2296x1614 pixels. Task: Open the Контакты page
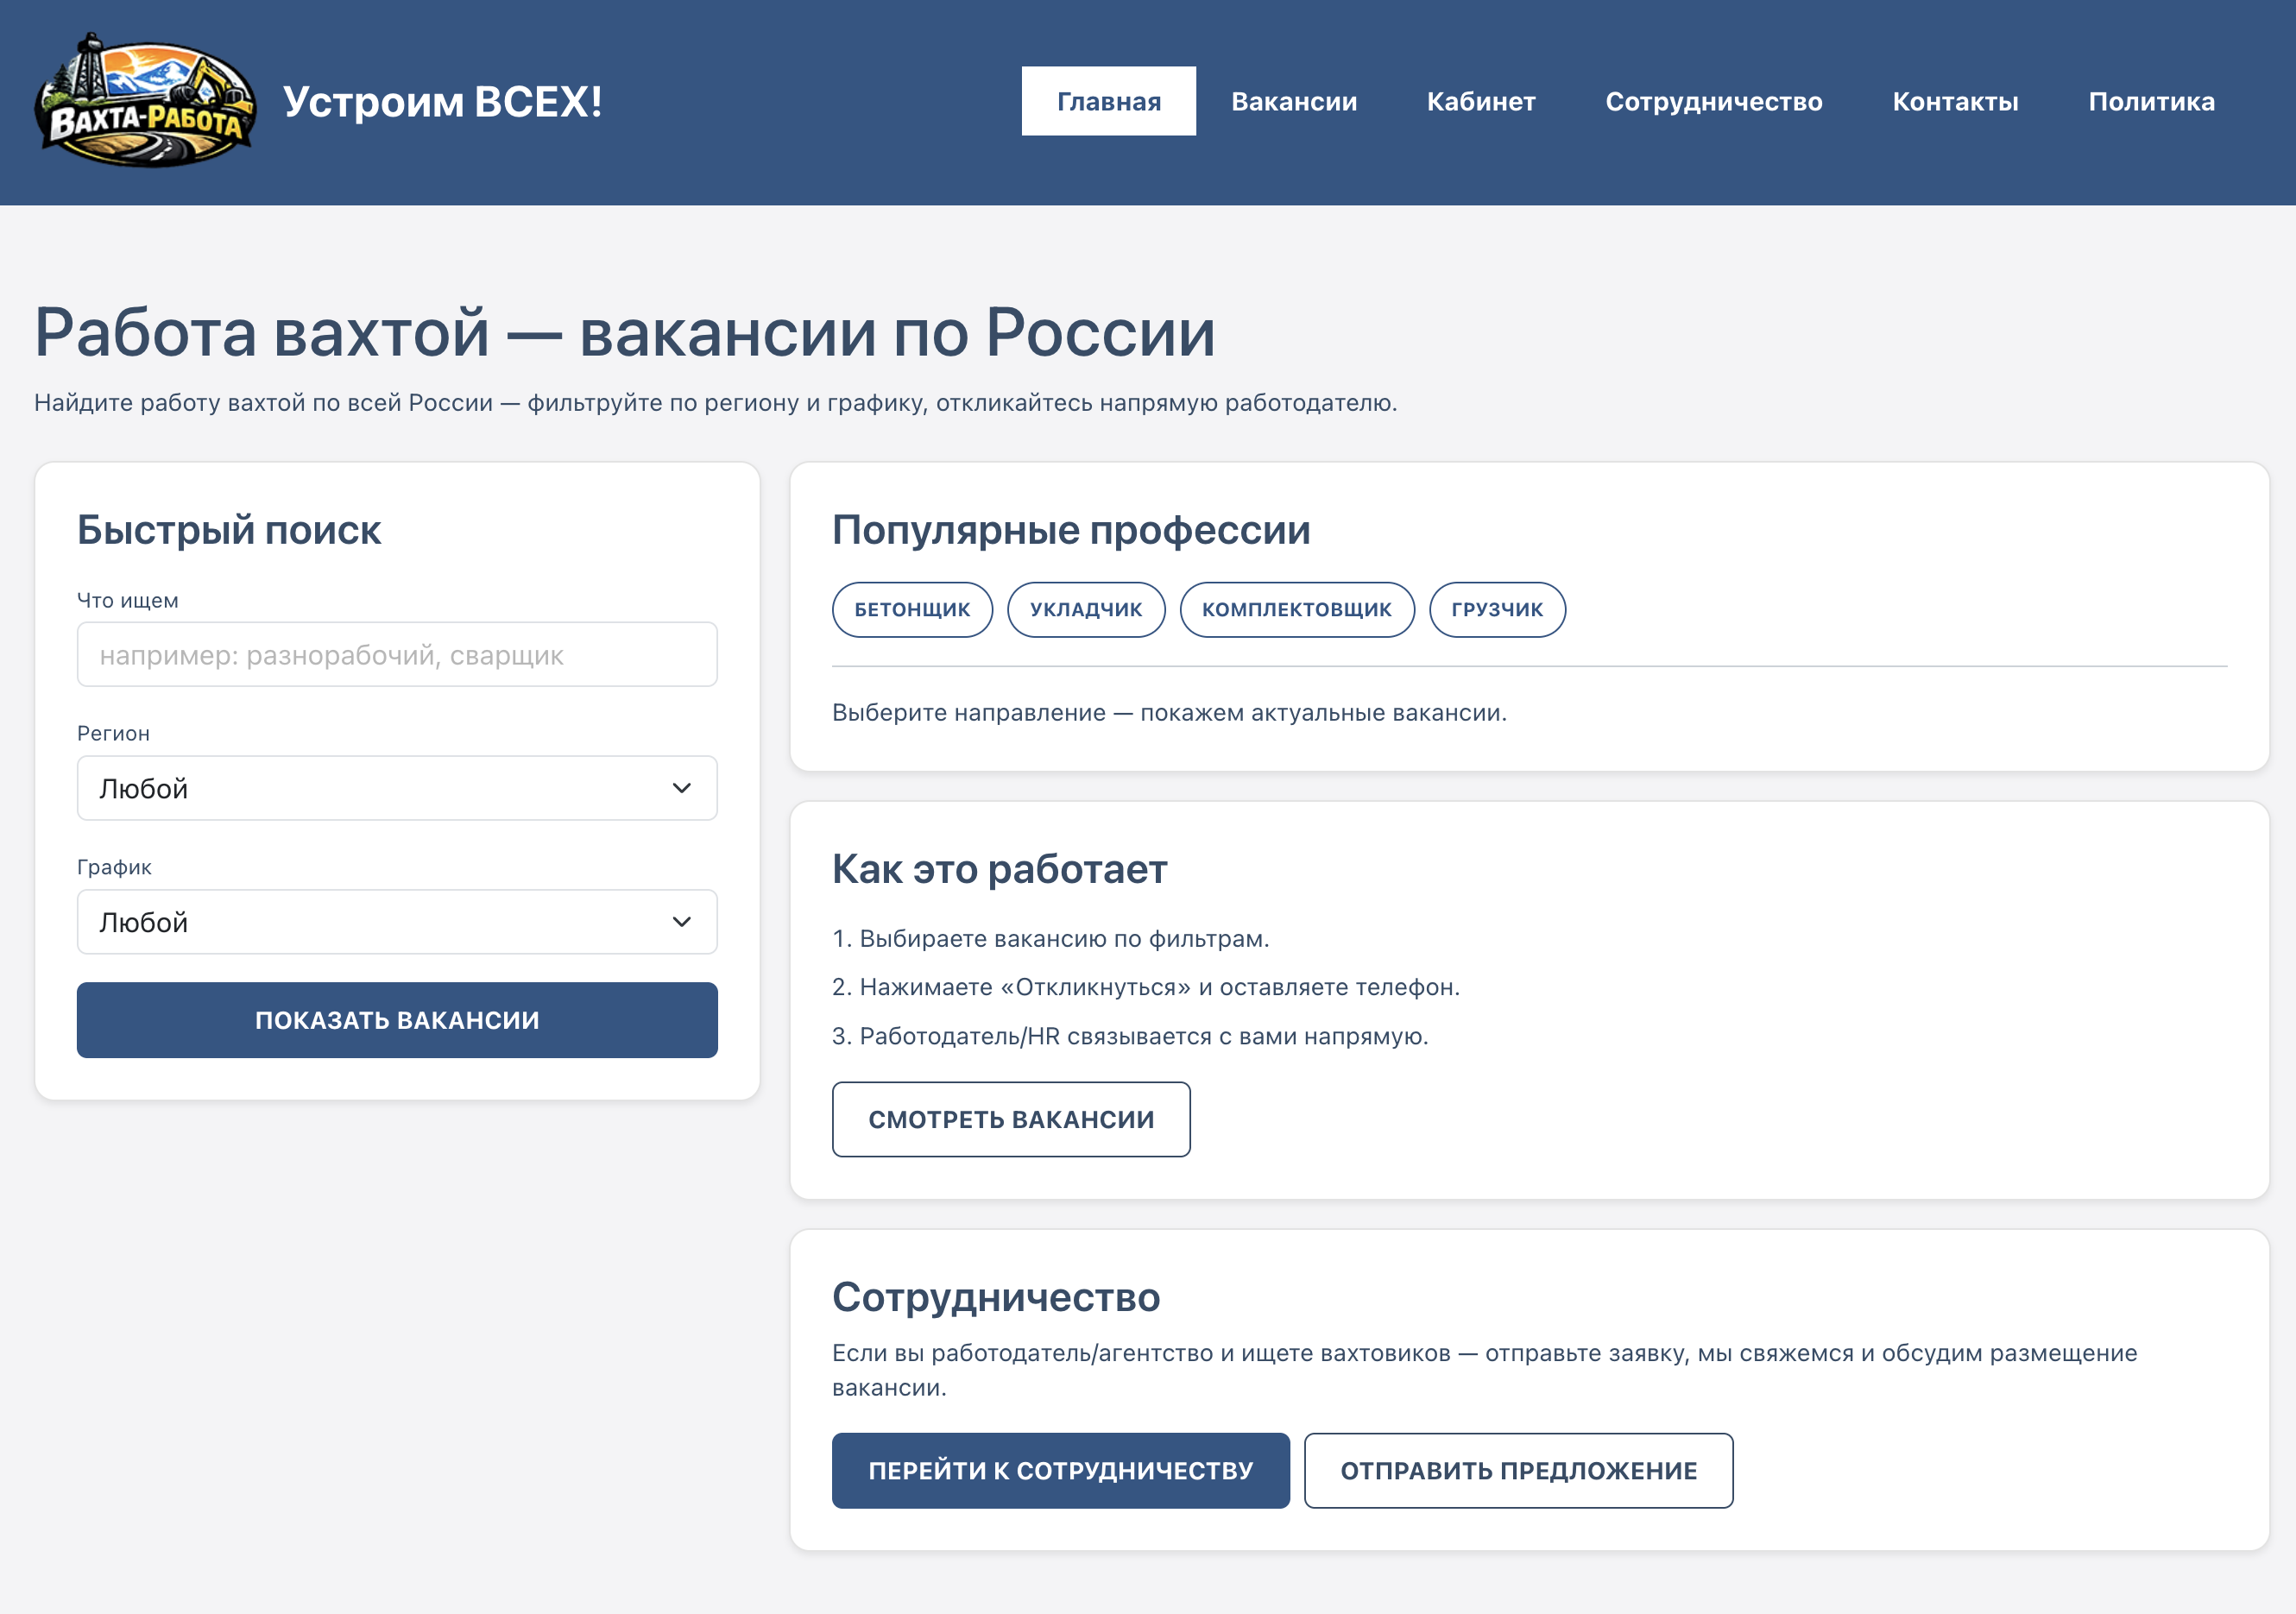(1955, 100)
